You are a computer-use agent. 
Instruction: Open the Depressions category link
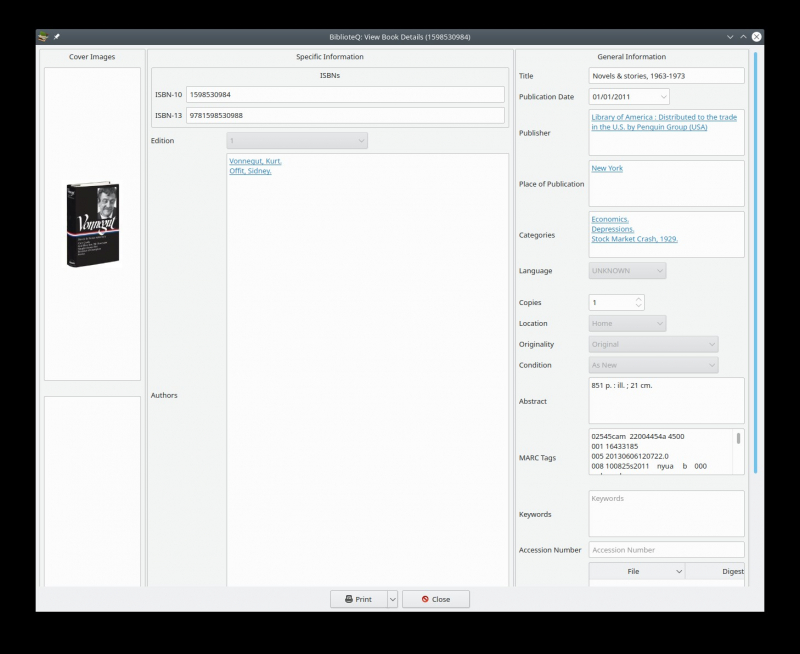pyautogui.click(x=613, y=229)
